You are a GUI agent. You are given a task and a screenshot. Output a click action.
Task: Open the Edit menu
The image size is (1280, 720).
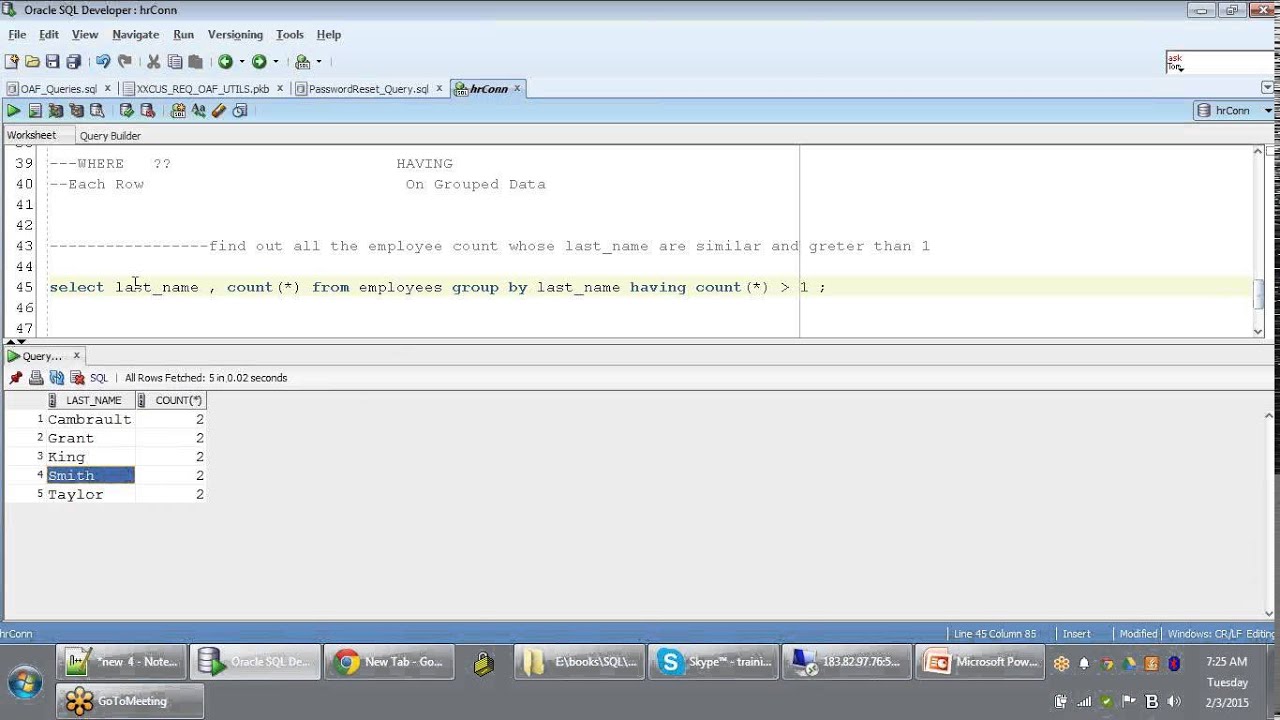49,34
